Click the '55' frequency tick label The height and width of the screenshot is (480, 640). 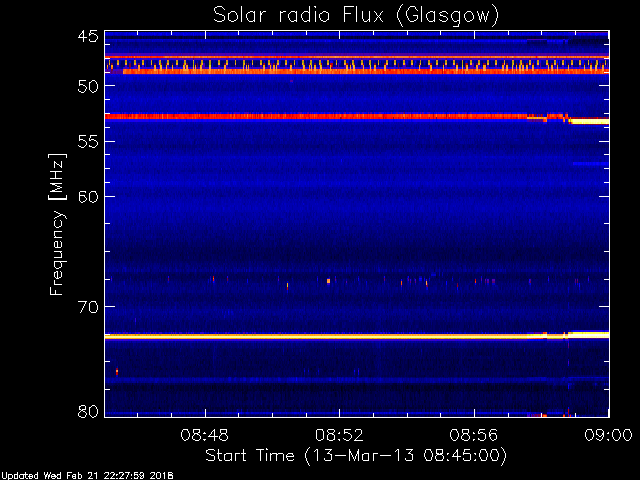(88, 142)
